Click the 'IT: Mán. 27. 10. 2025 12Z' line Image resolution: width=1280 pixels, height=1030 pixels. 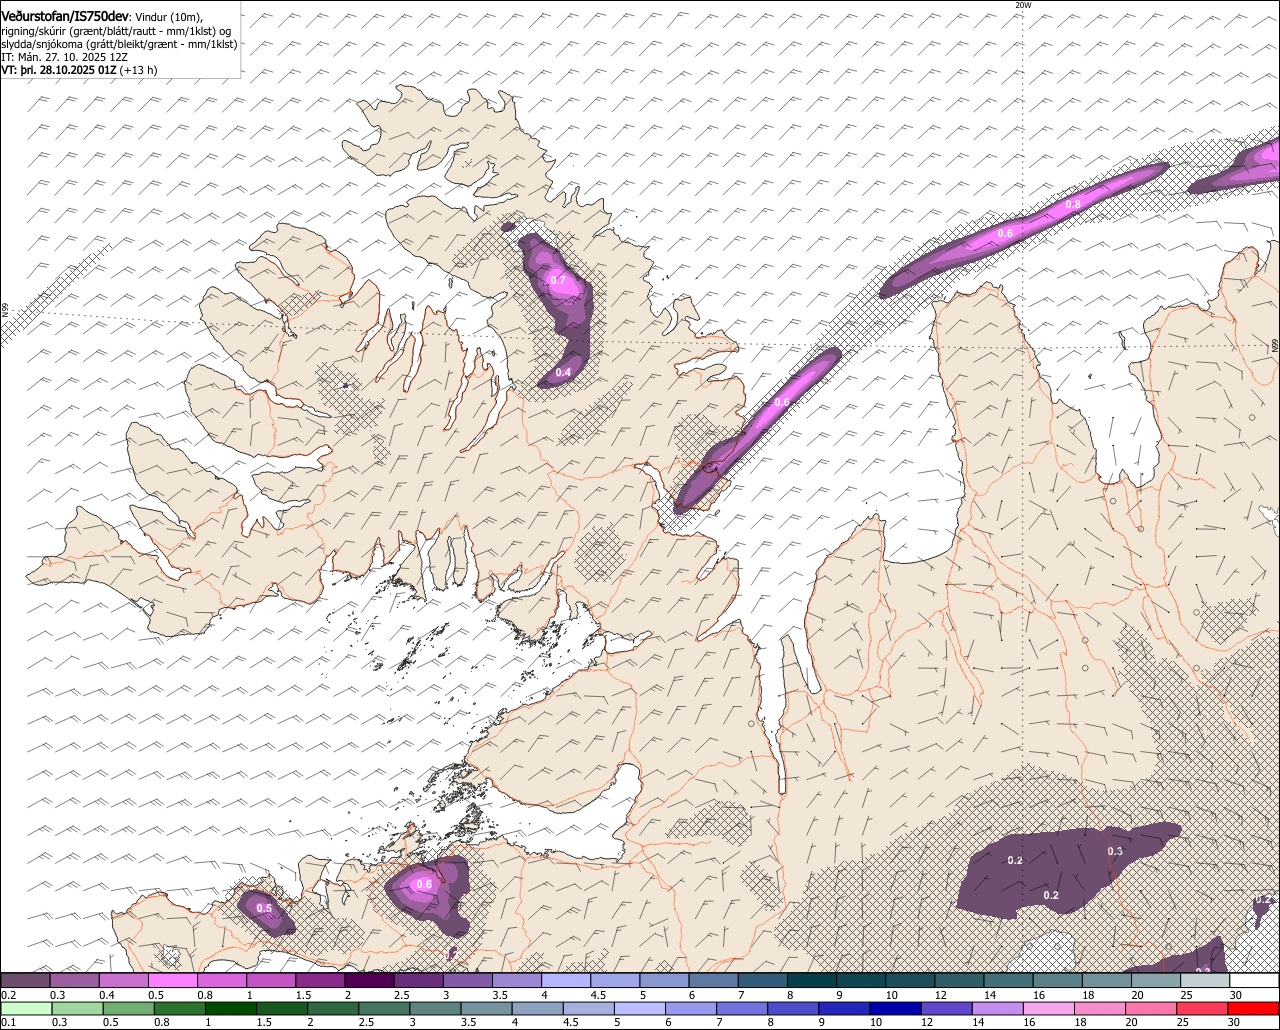coord(64,57)
